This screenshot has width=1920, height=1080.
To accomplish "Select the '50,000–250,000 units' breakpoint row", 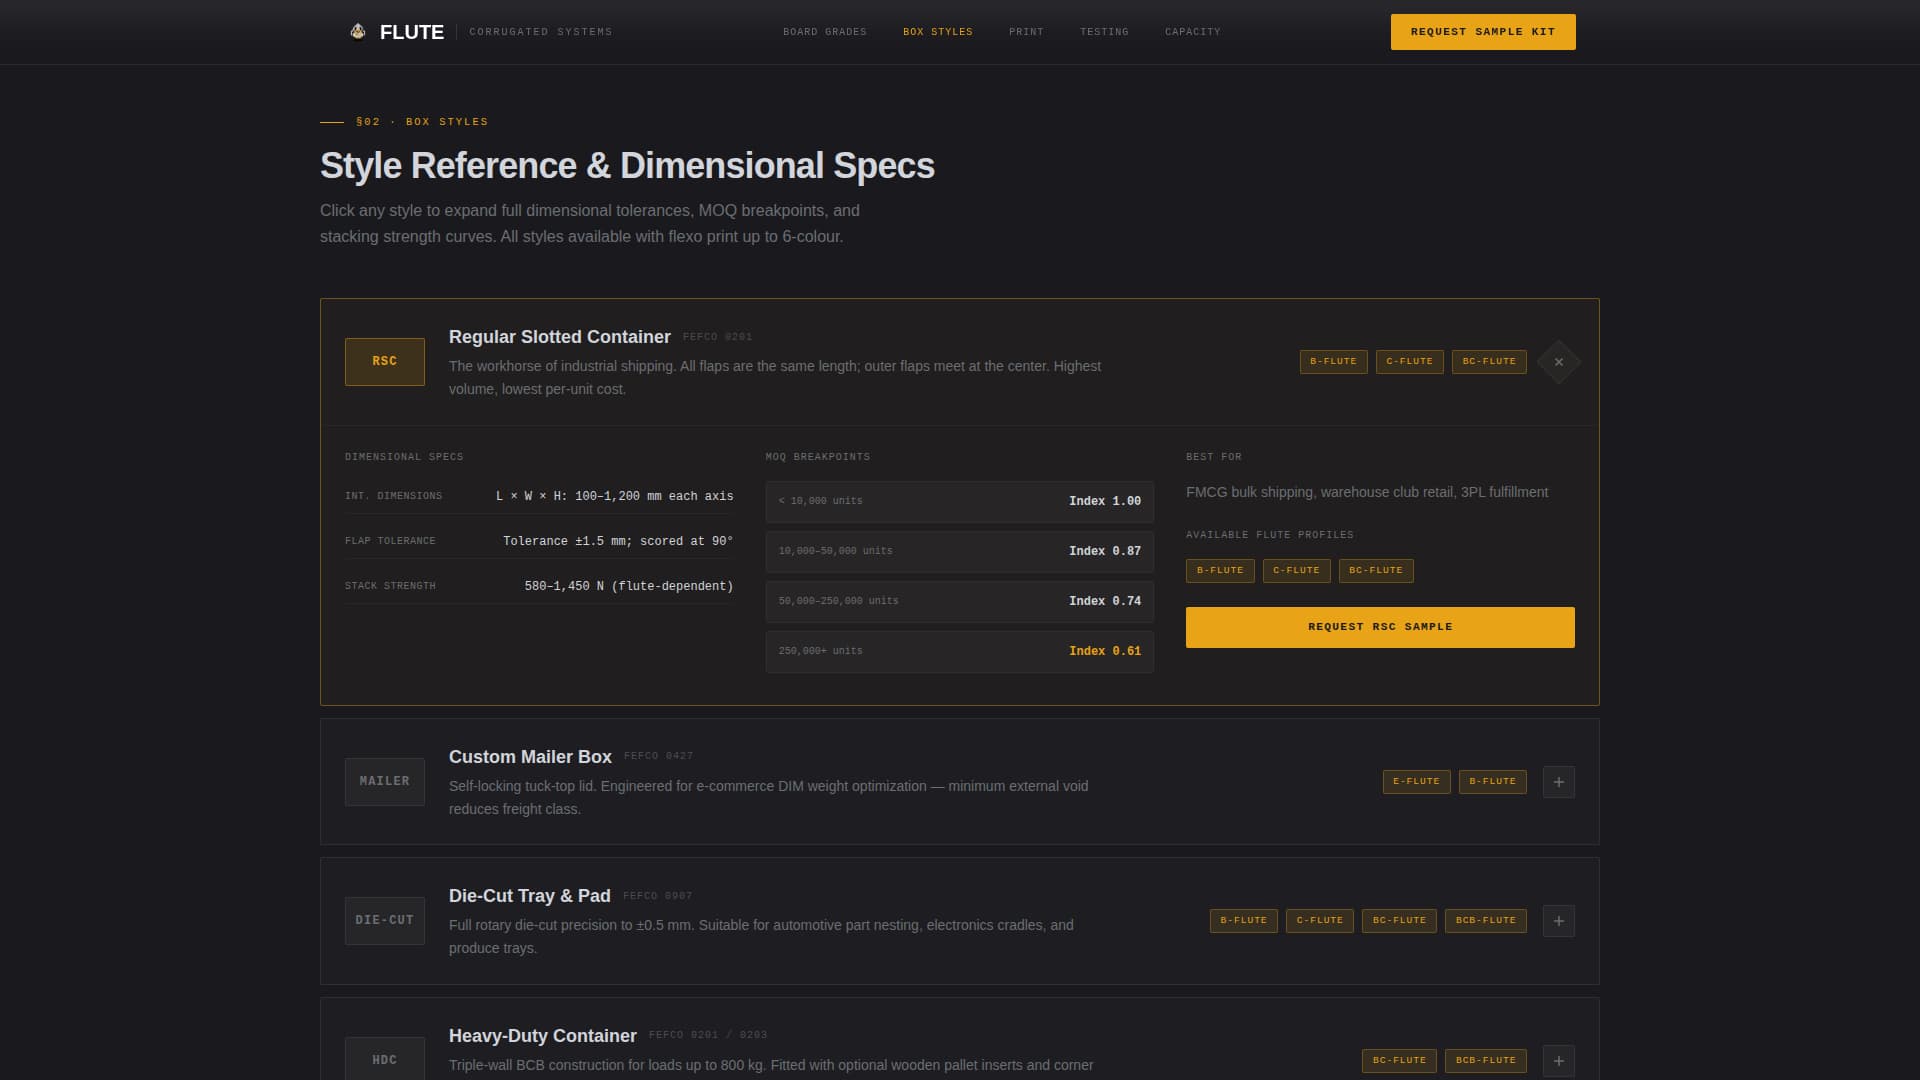I will tap(960, 602).
